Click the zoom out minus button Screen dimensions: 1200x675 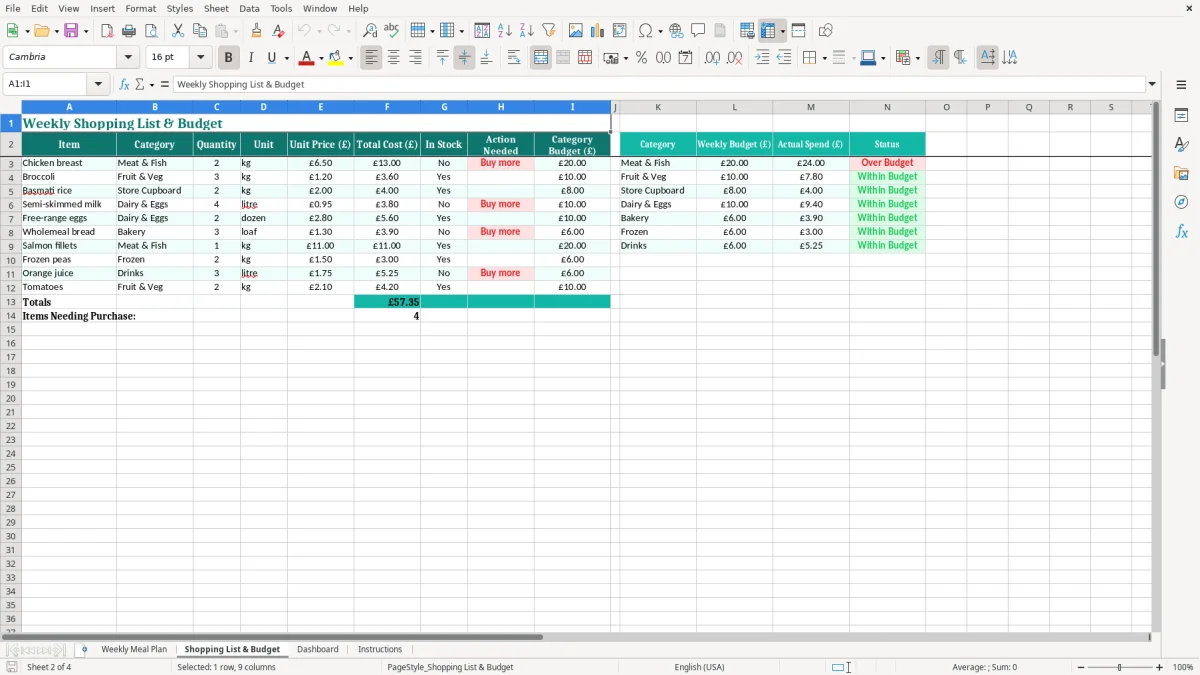coord(1081,667)
